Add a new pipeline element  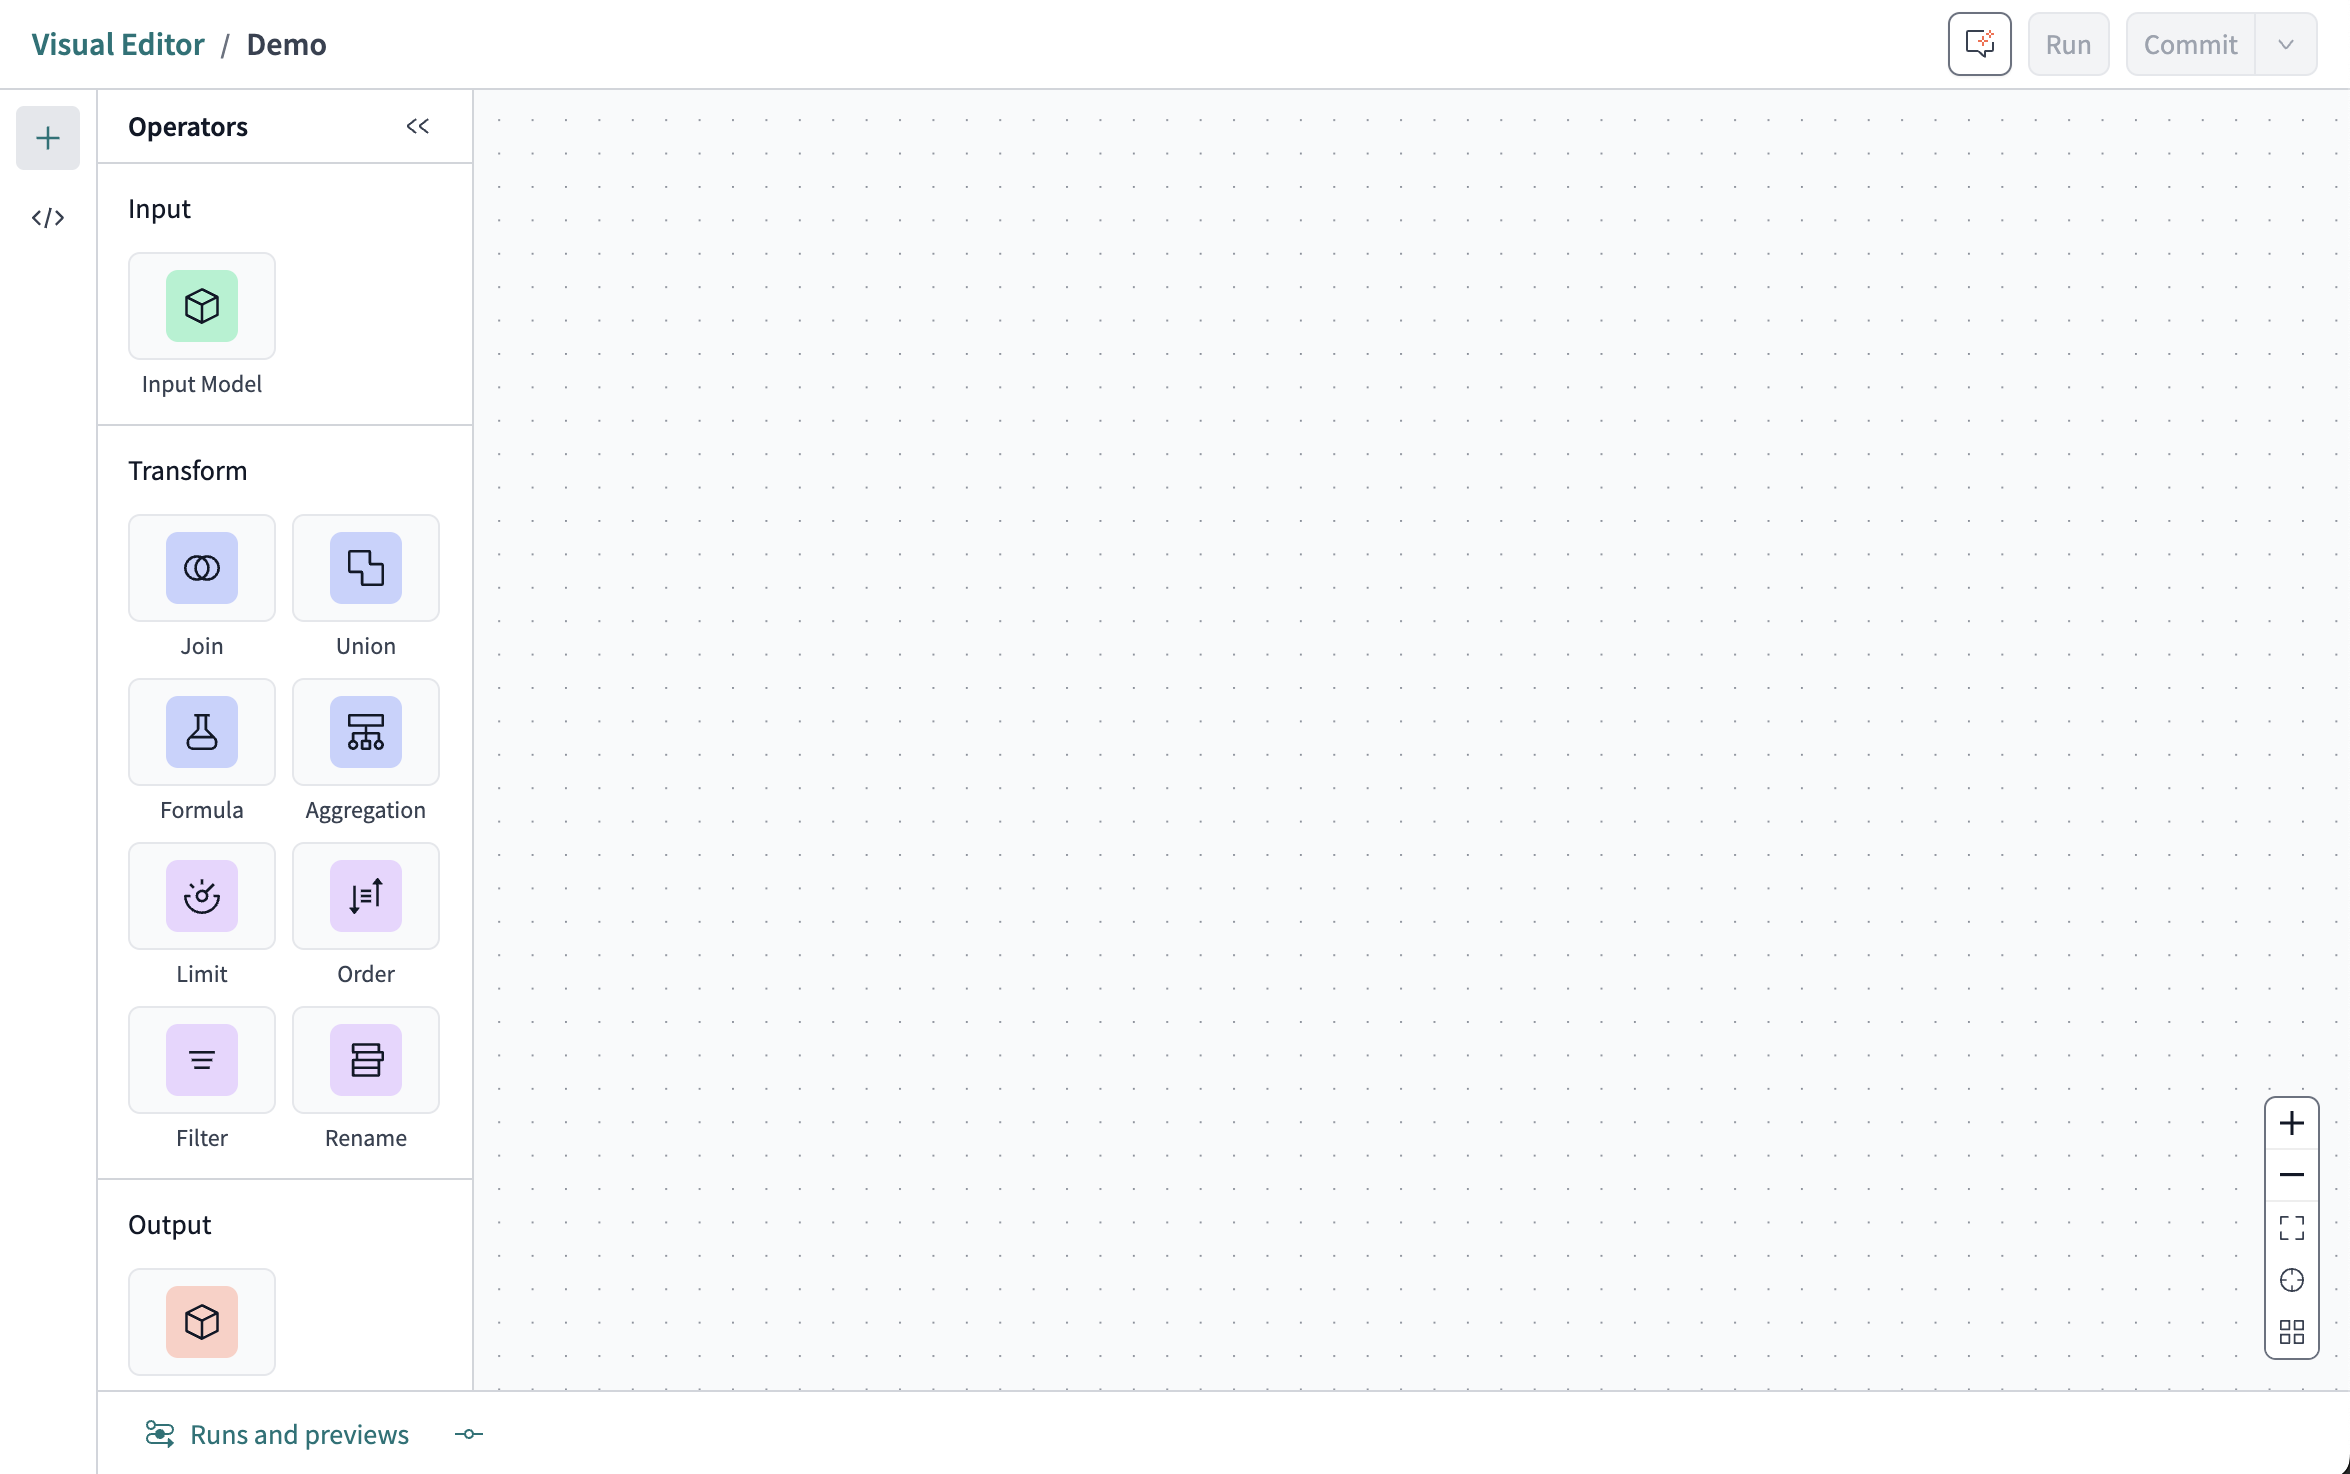pyautogui.click(x=48, y=136)
